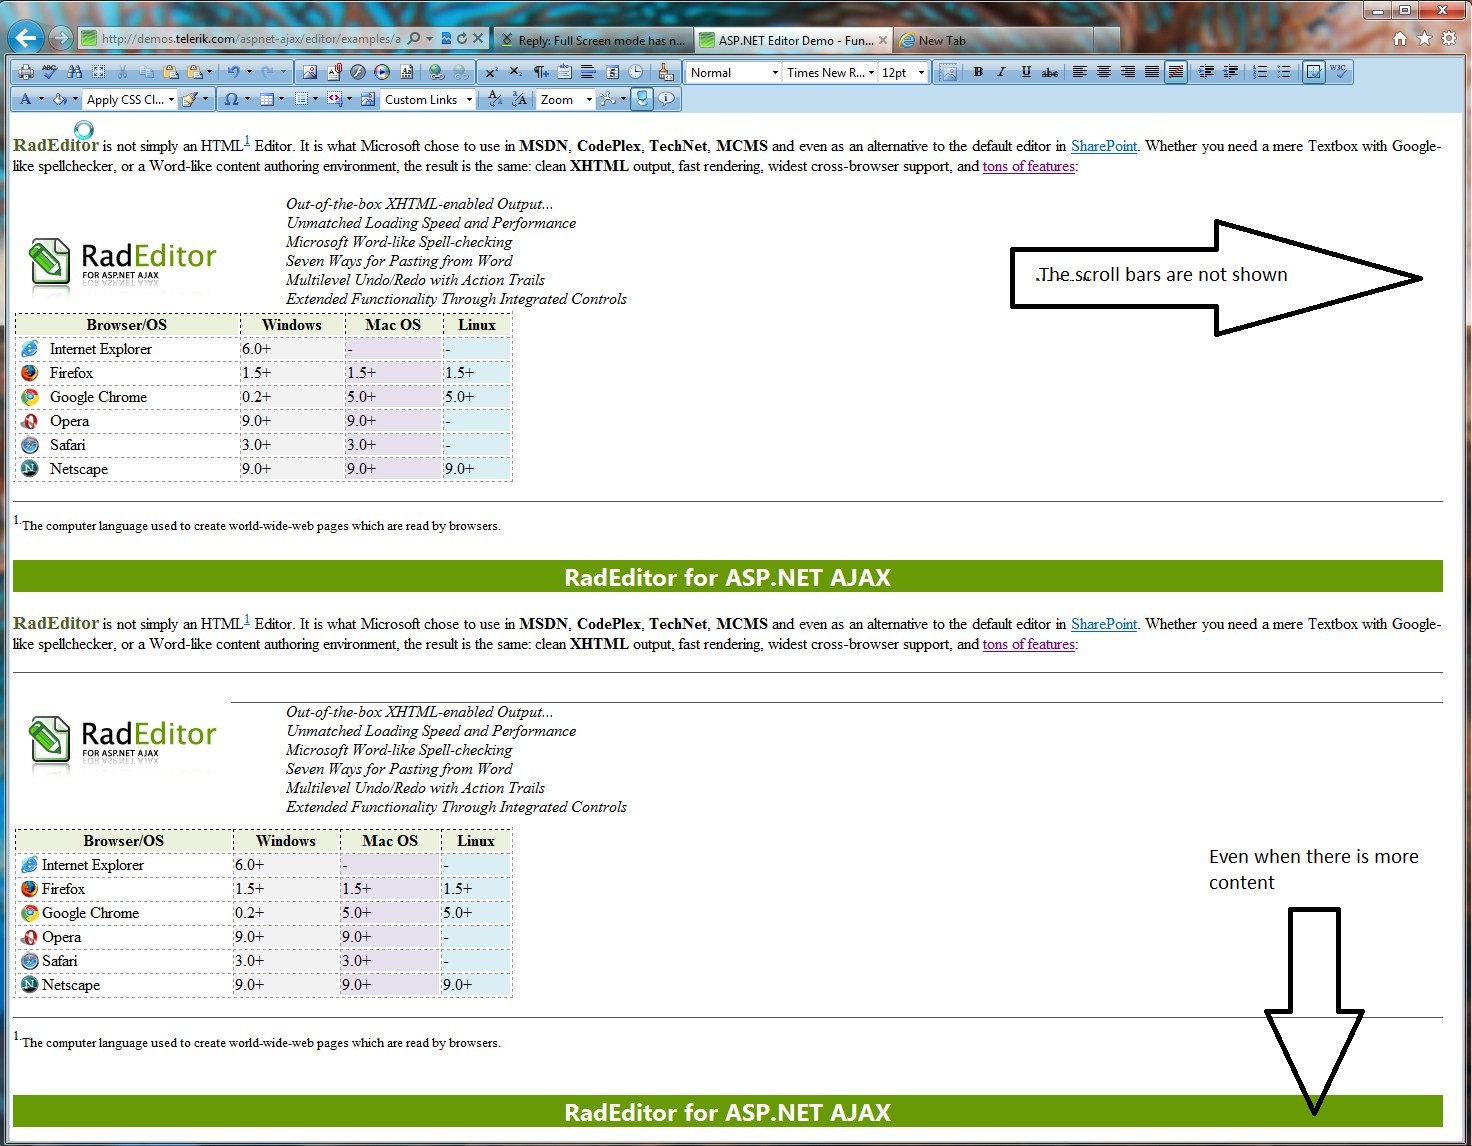Open the Image Manager icon
This screenshot has width=1472, height=1146.
click(x=310, y=72)
